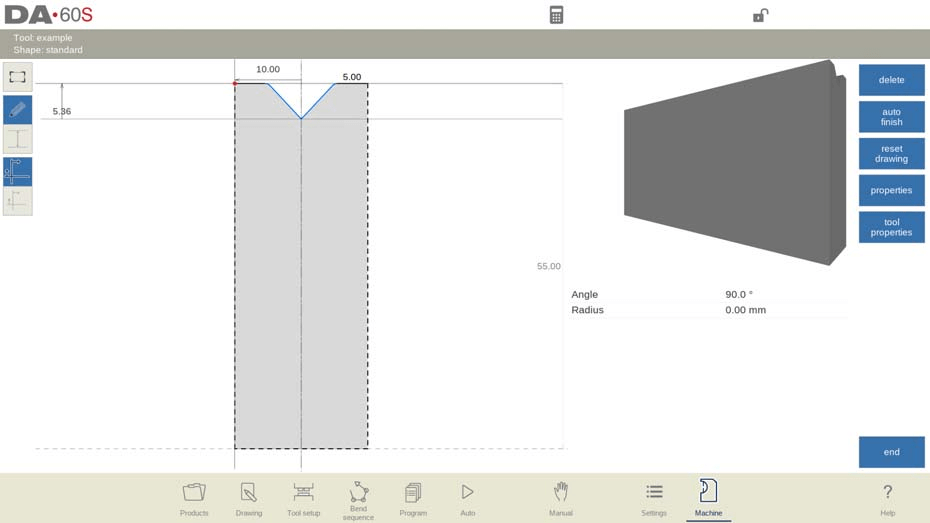Click reset drawing button
Screen dimensions: 930x523
(891, 154)
